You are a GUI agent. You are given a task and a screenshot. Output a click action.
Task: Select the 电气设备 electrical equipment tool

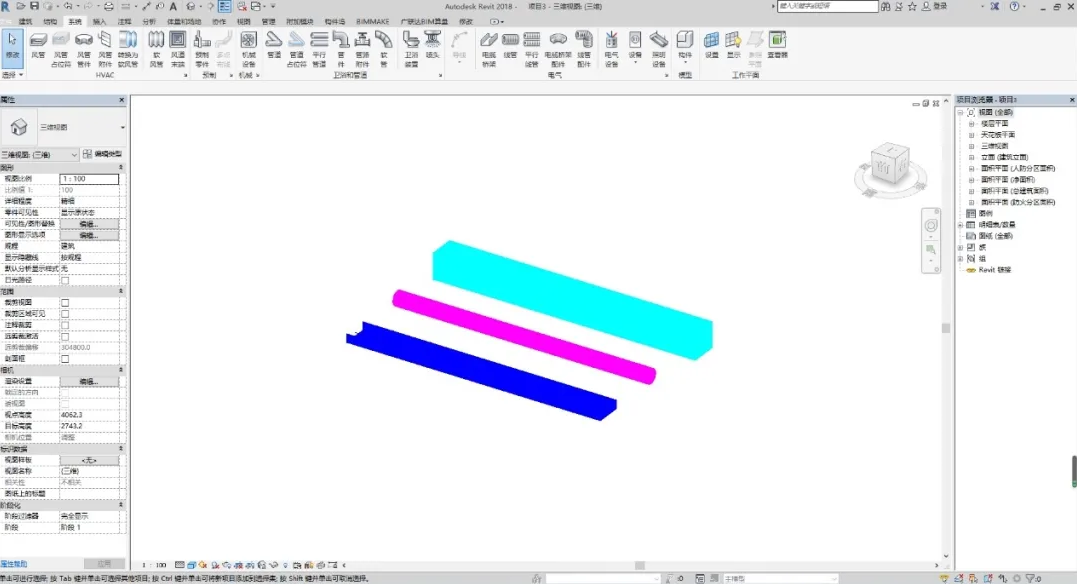click(x=611, y=49)
